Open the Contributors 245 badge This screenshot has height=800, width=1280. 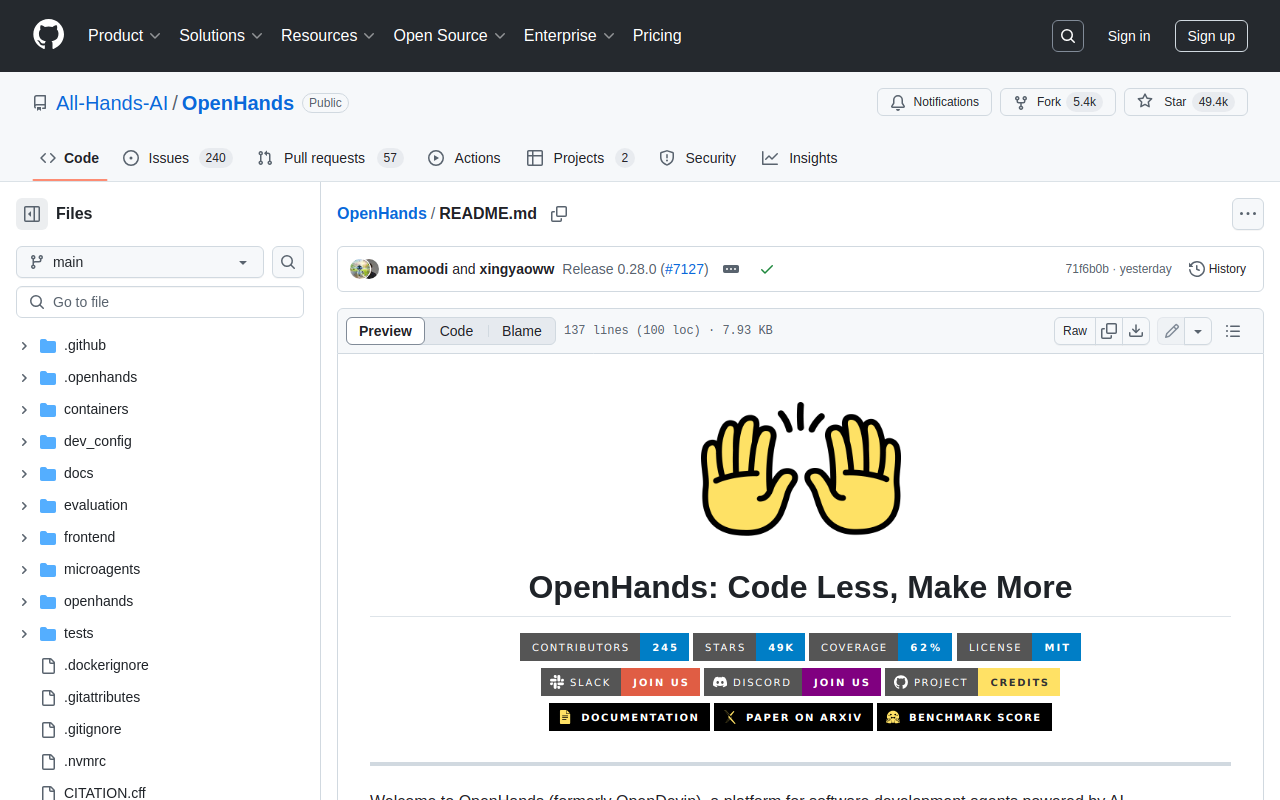605,647
